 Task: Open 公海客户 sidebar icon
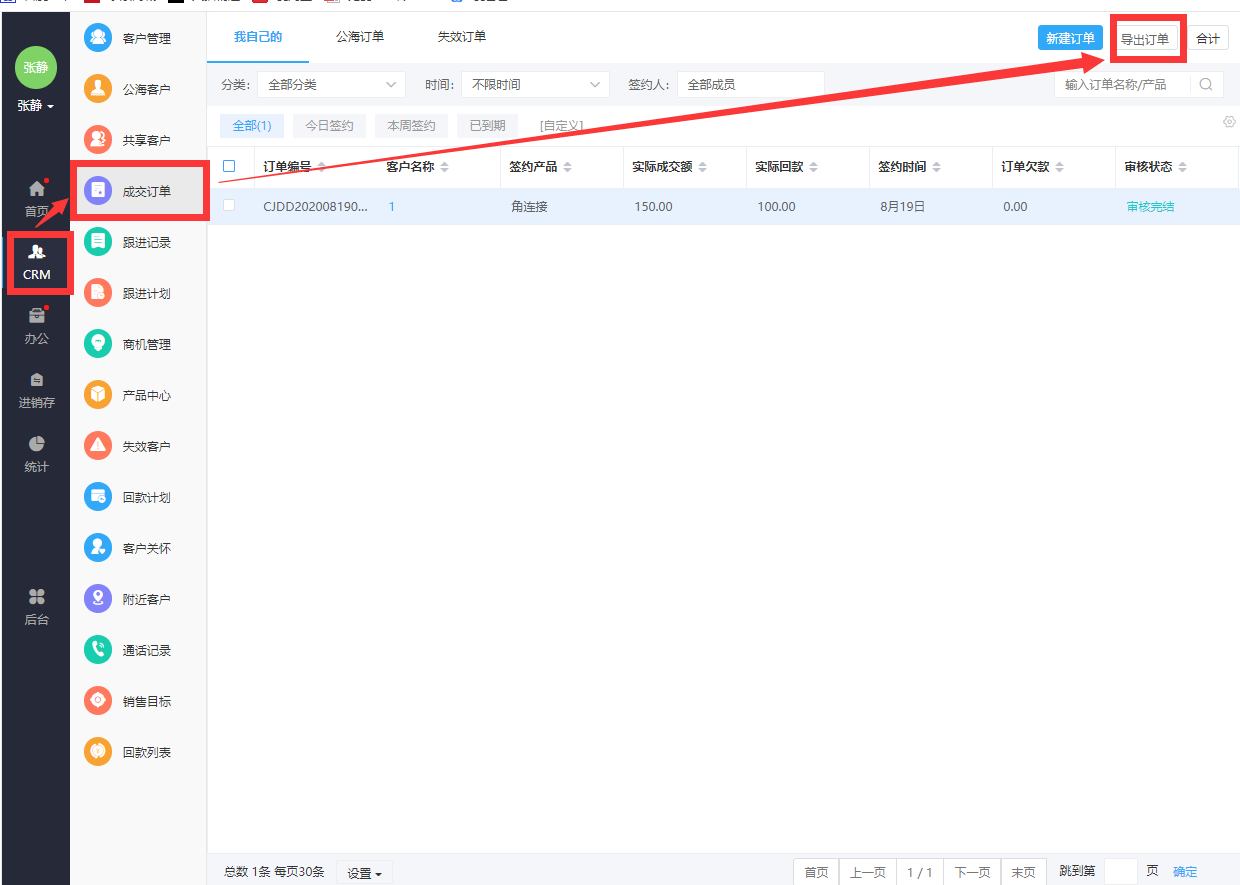tap(98, 89)
